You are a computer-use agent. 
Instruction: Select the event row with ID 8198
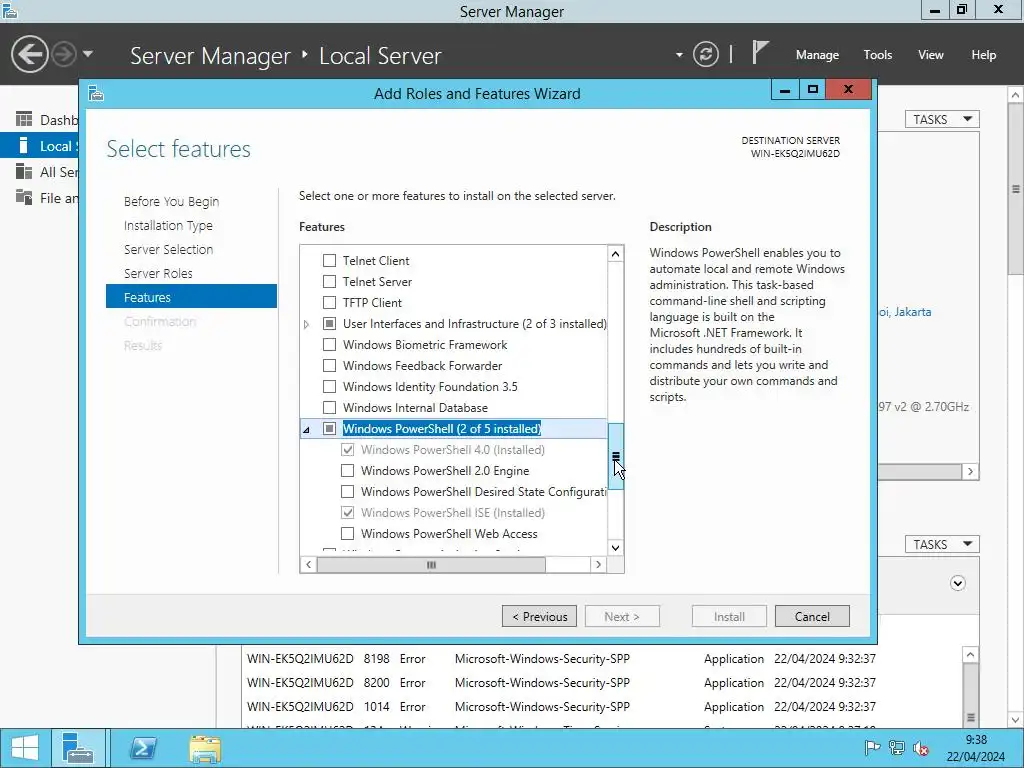pyautogui.click(x=562, y=659)
